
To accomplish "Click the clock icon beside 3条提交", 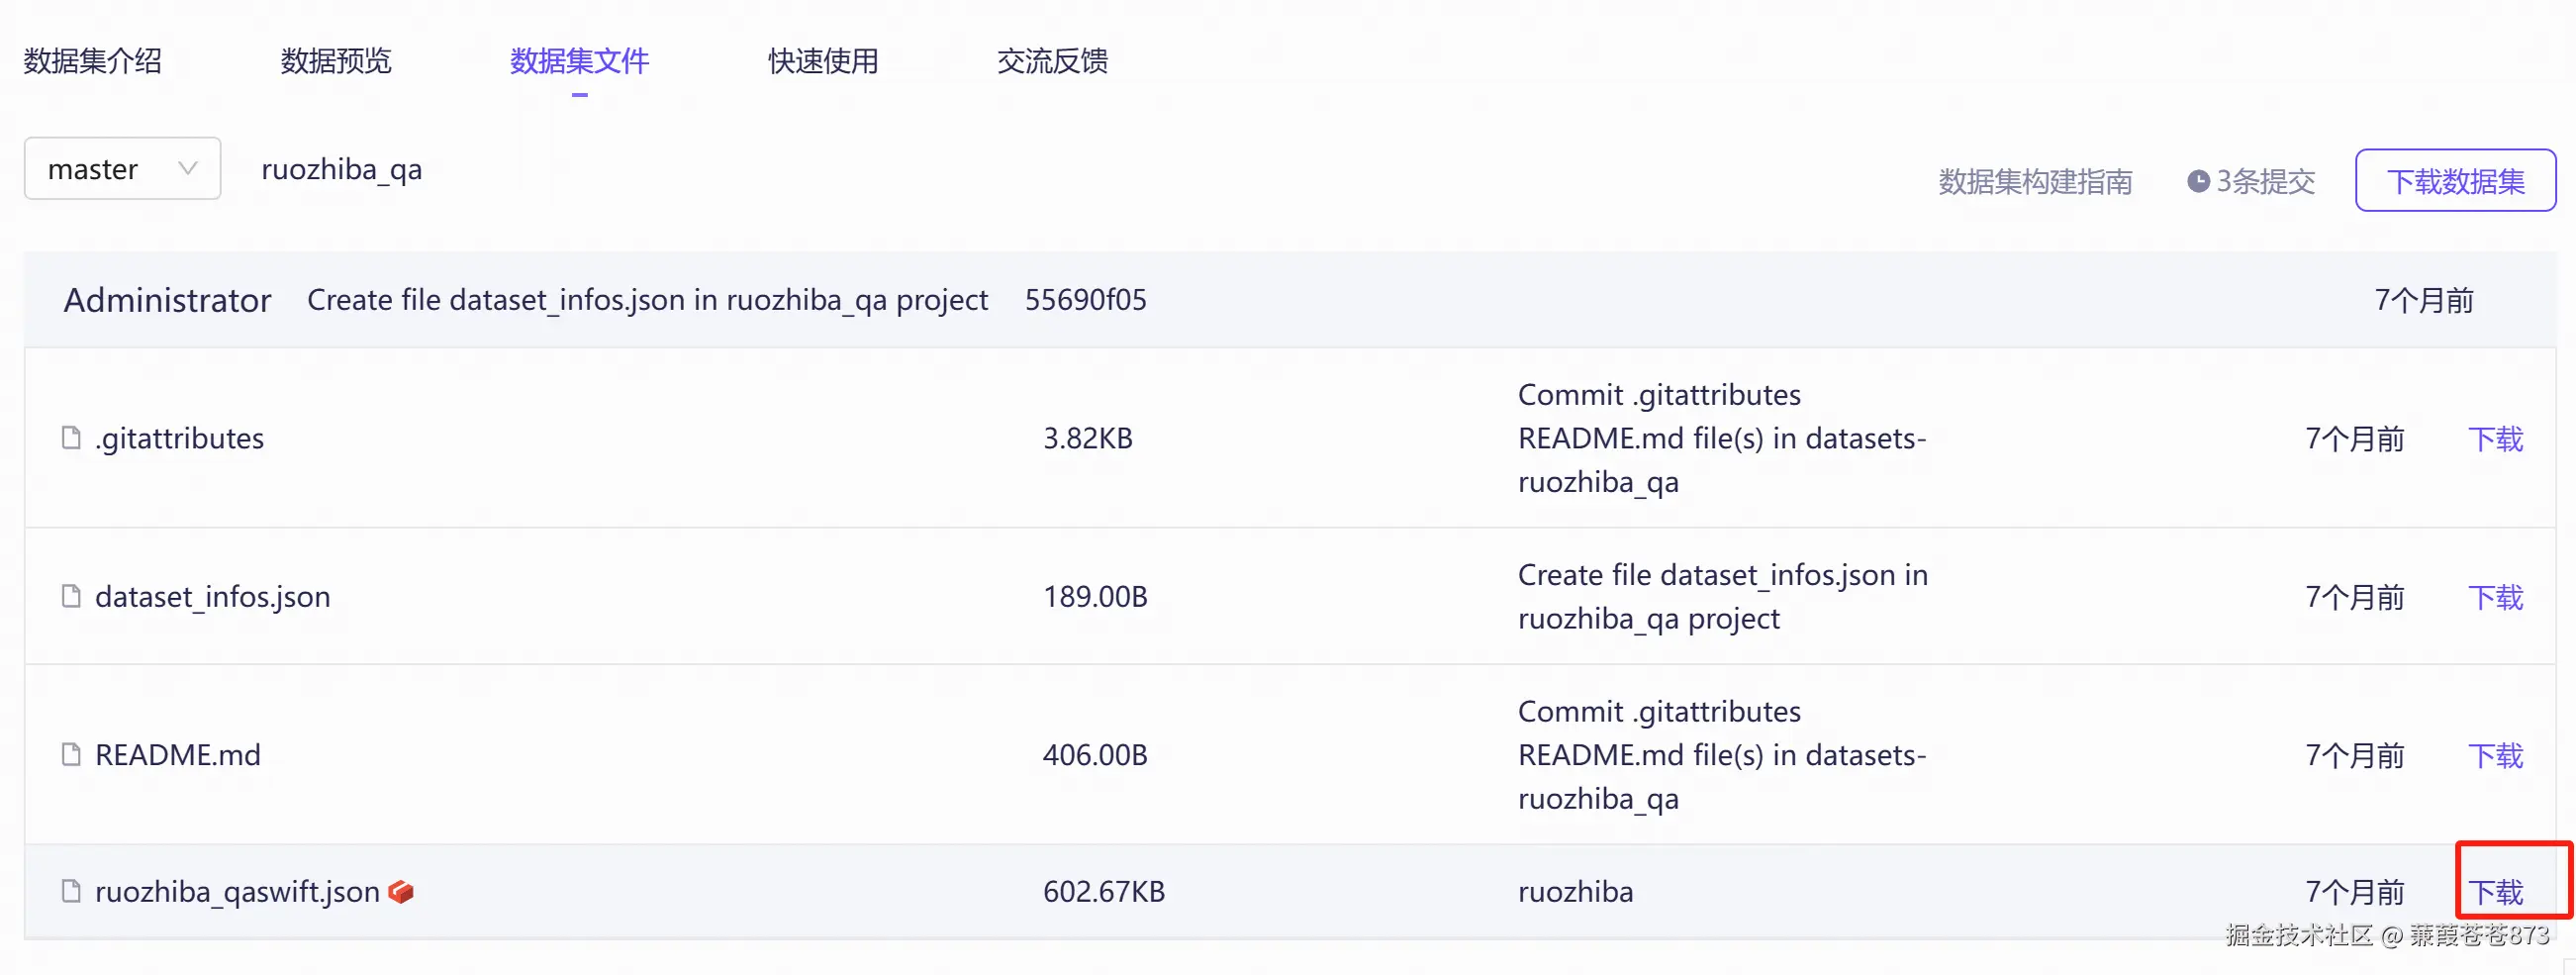I will 2198,182.
